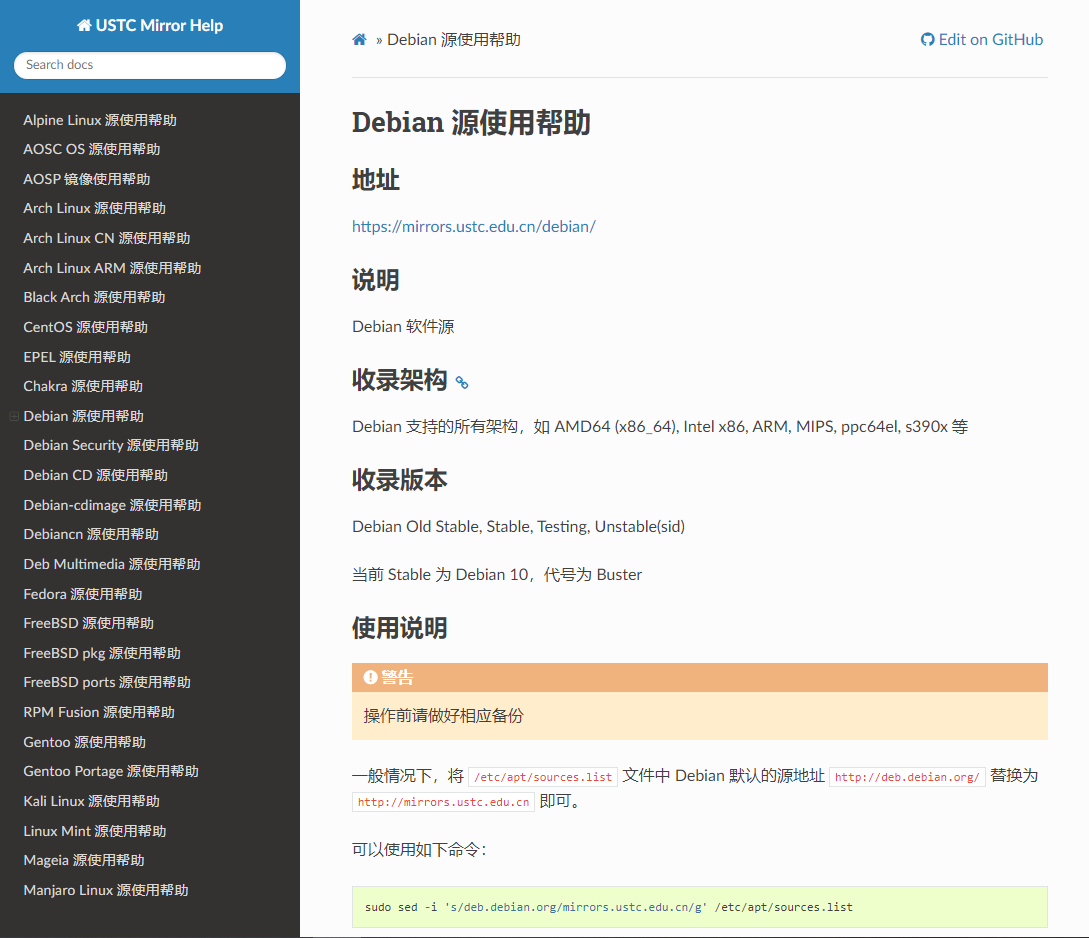This screenshot has height=938, width=1089.
Task: Click the 使用说明 section heading
Action: [x=399, y=628]
